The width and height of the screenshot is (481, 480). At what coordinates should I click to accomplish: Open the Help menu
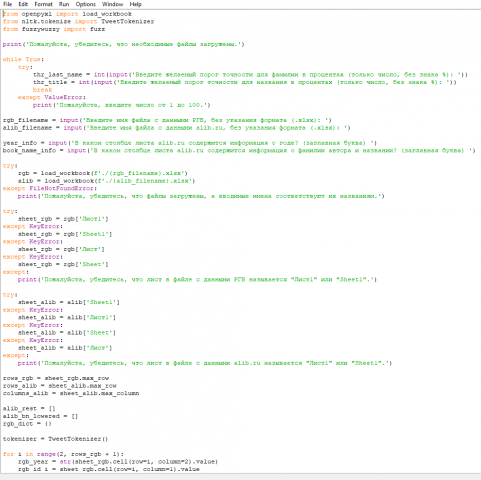(x=135, y=4)
